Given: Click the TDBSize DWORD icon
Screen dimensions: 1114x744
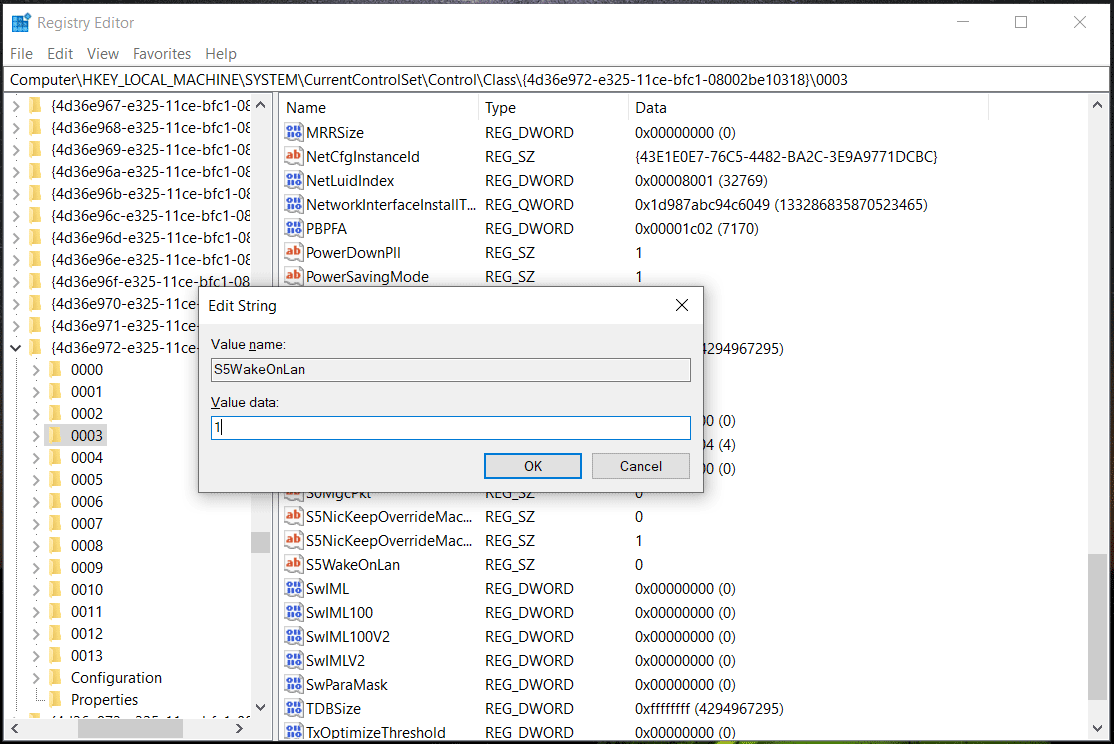Looking at the screenshot, I should (x=293, y=708).
